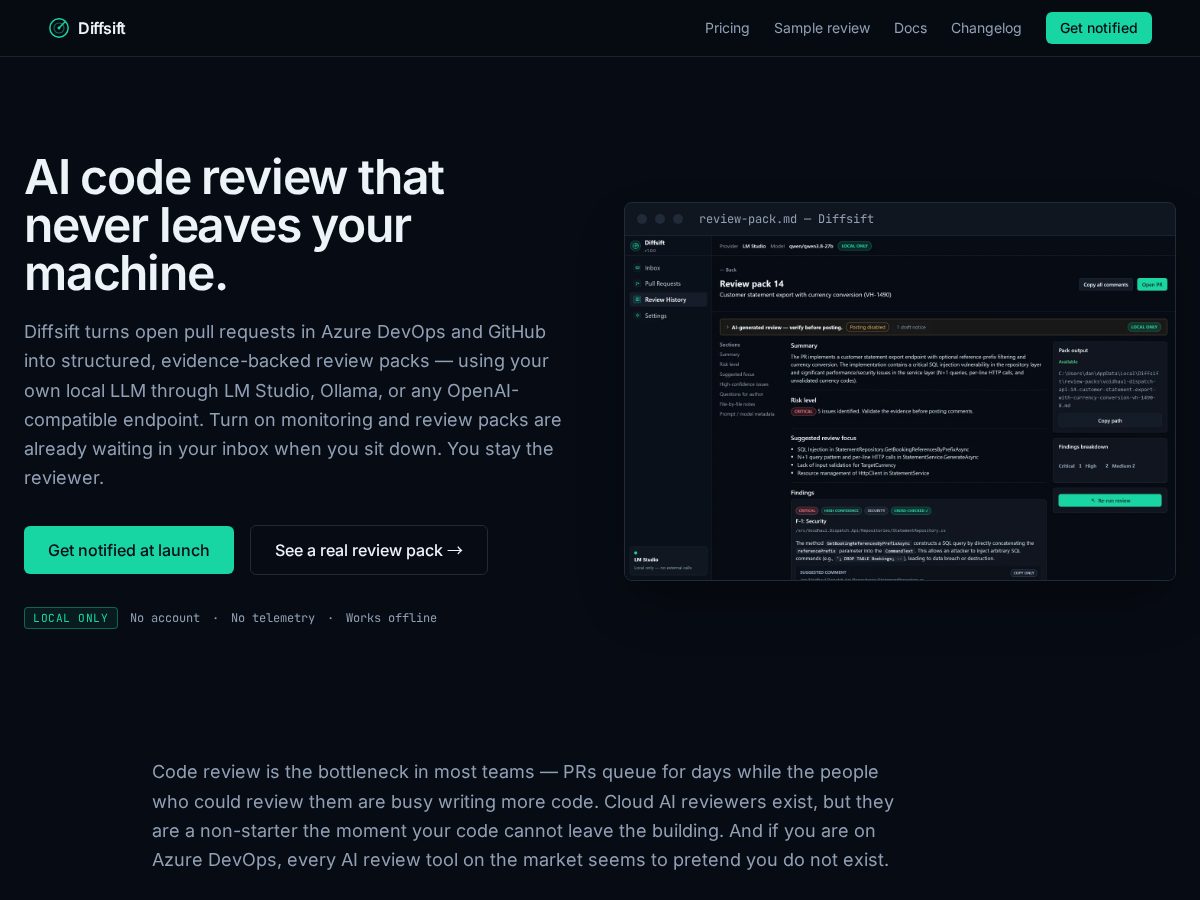Click the Get notified button in header
Screen dimensions: 1200x900
click(x=1099, y=28)
